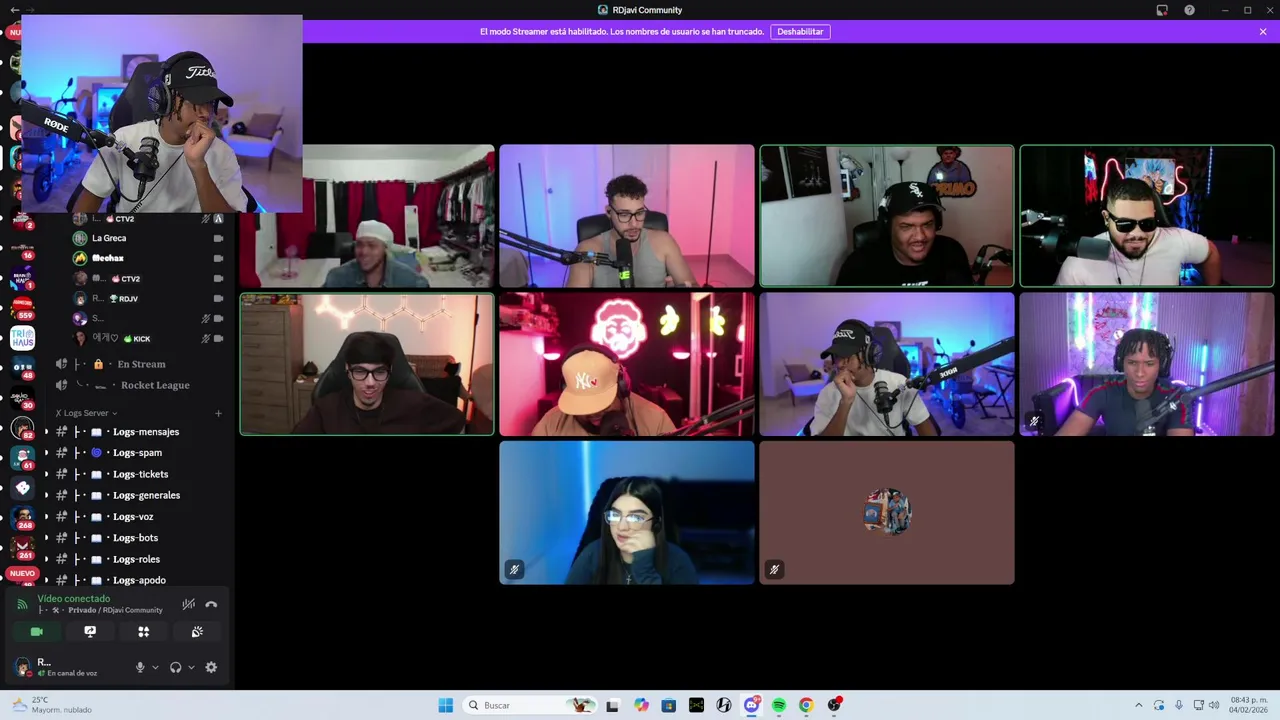The height and width of the screenshot is (720, 1280).
Task: Click Deshabilitar streamer mode button
Action: (800, 32)
